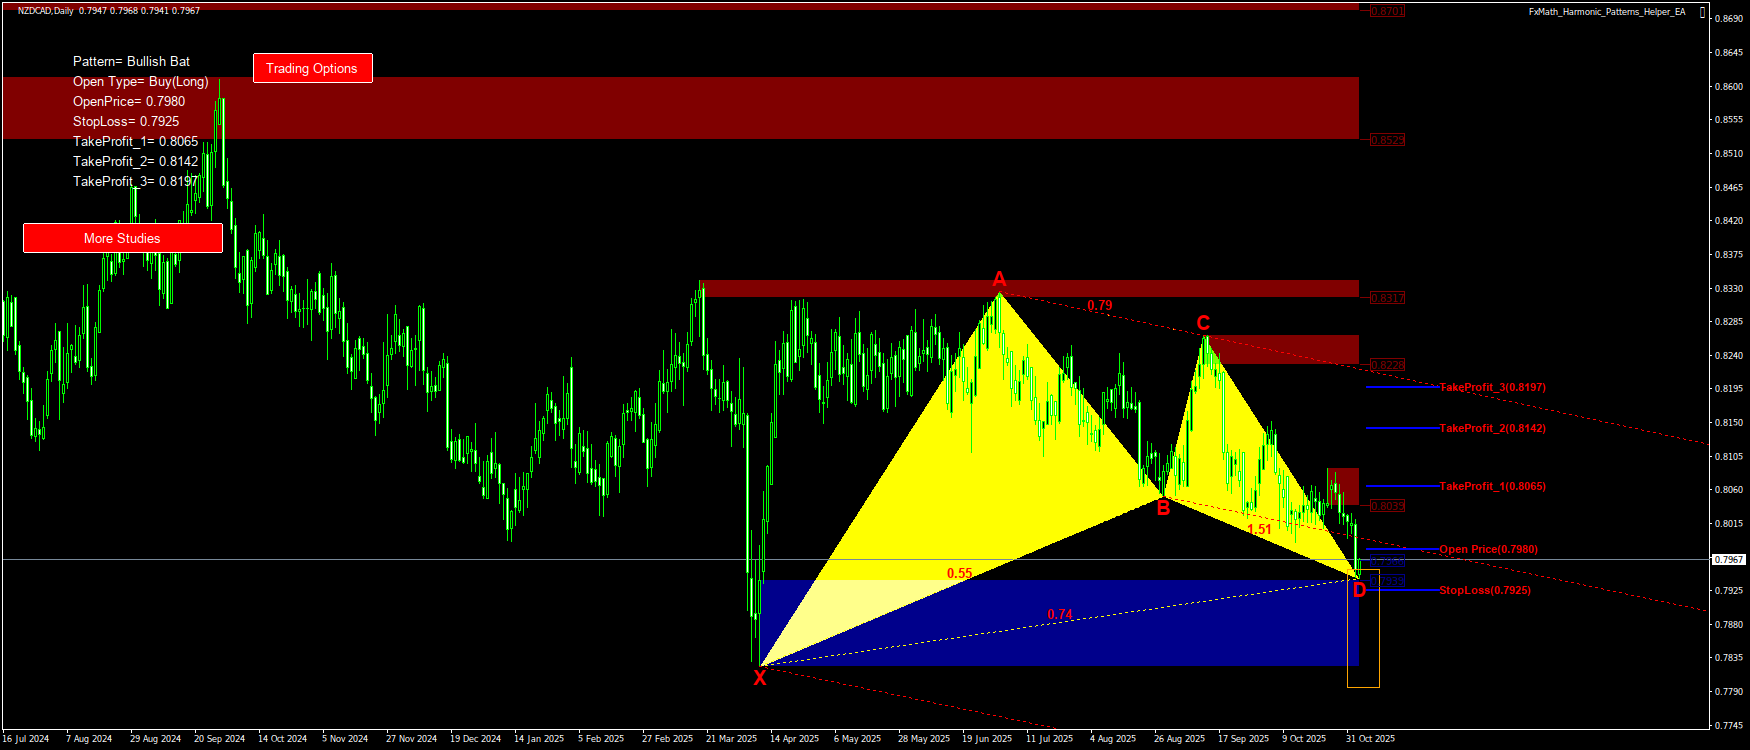Viewport: 1750px width, 750px height.
Task: Click the red B point label
Action: point(1163,509)
